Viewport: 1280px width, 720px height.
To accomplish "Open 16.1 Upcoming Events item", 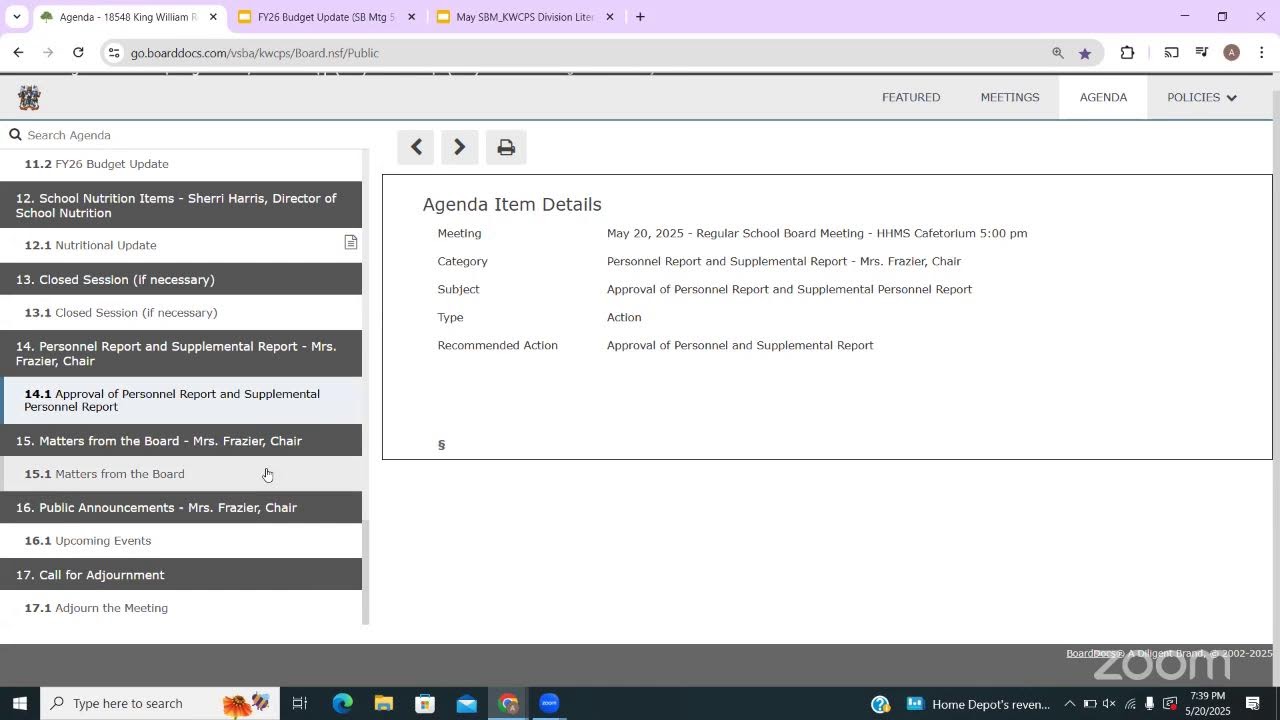I will [181, 541].
